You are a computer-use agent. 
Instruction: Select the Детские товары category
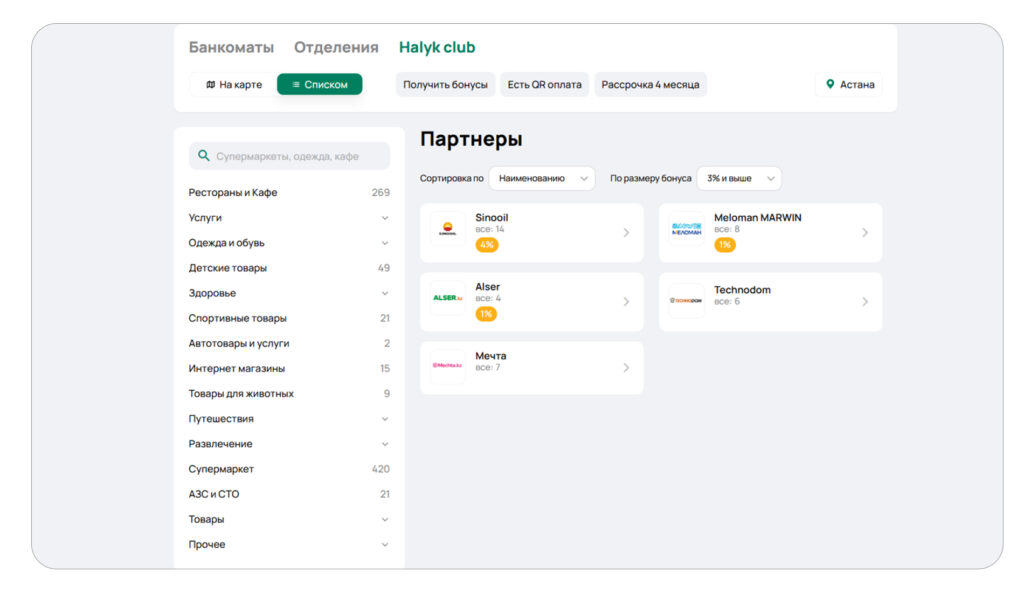(289, 268)
